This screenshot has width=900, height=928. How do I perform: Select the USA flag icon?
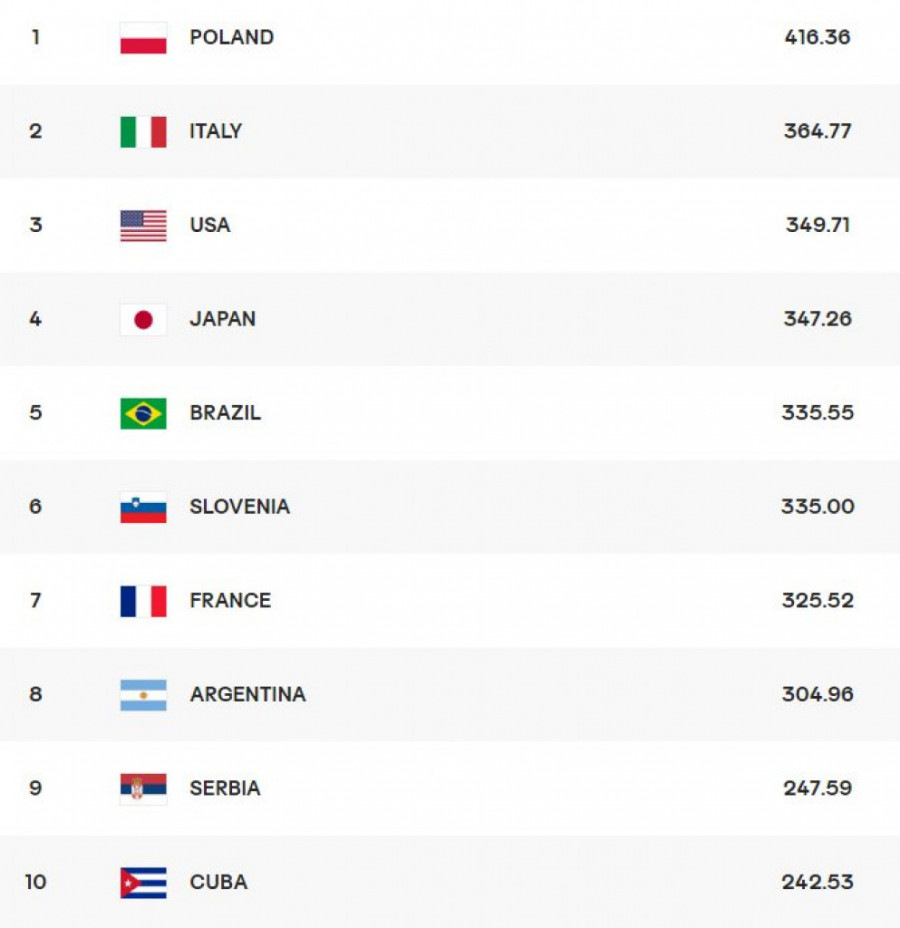pos(143,225)
